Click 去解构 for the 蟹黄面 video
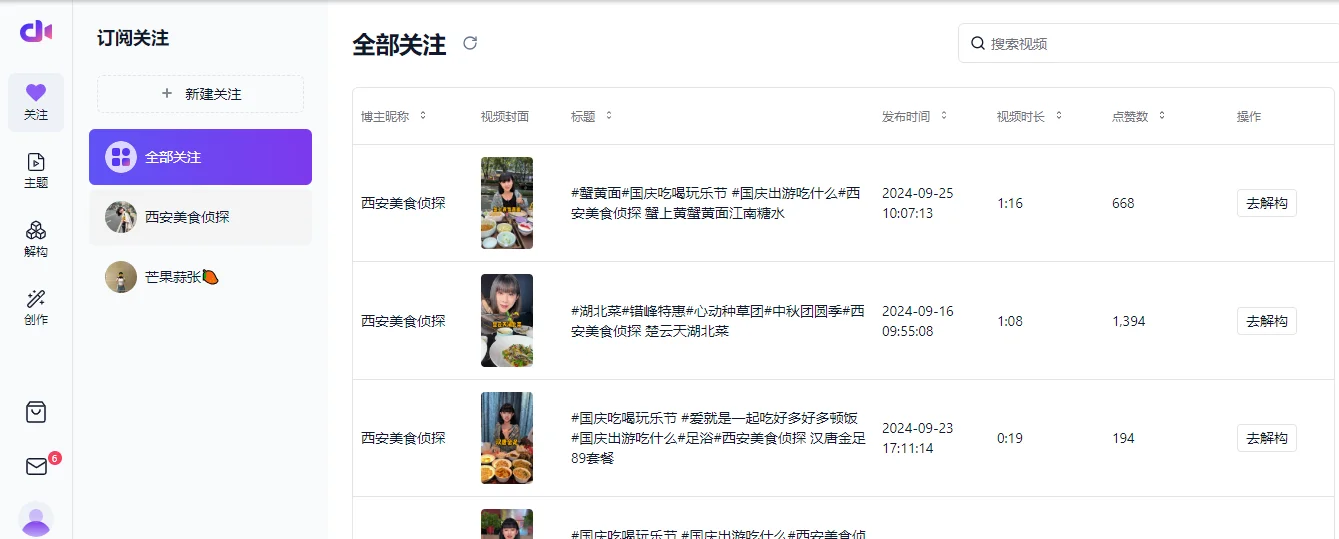 click(1266, 203)
